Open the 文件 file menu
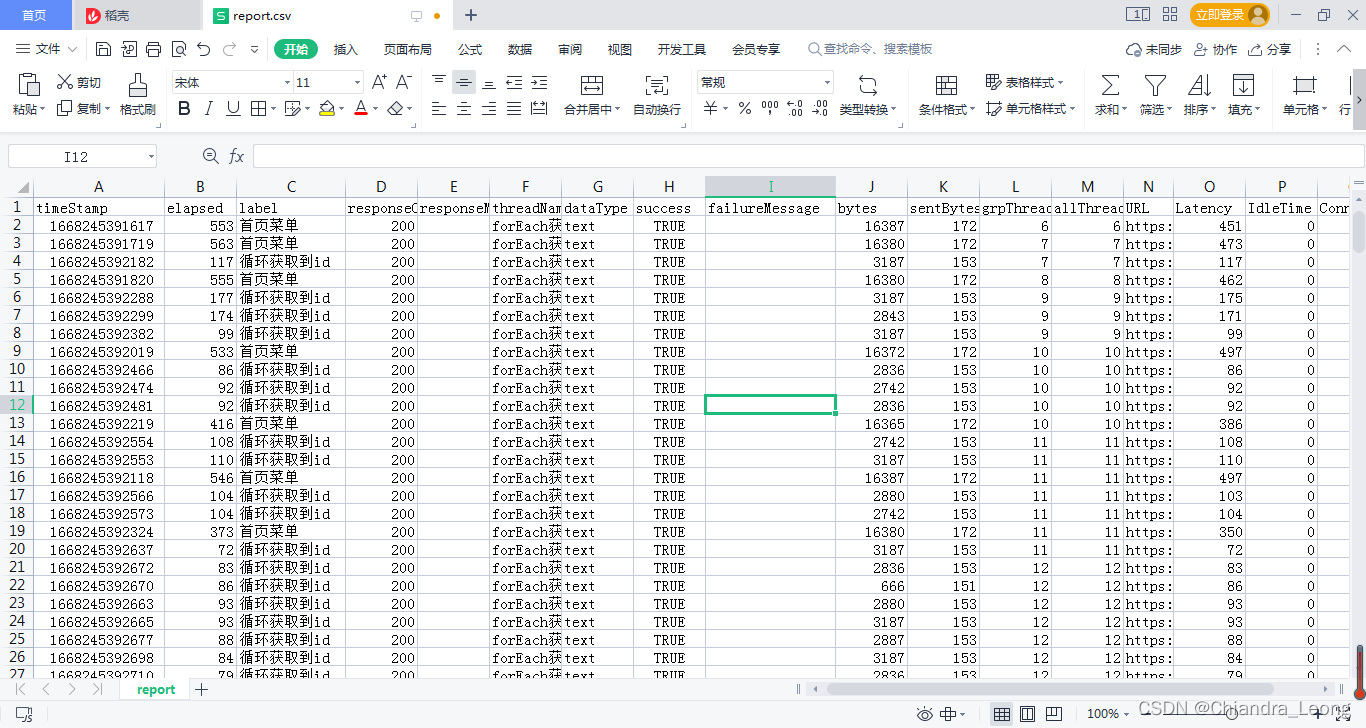The height and width of the screenshot is (728, 1366). [x=47, y=49]
